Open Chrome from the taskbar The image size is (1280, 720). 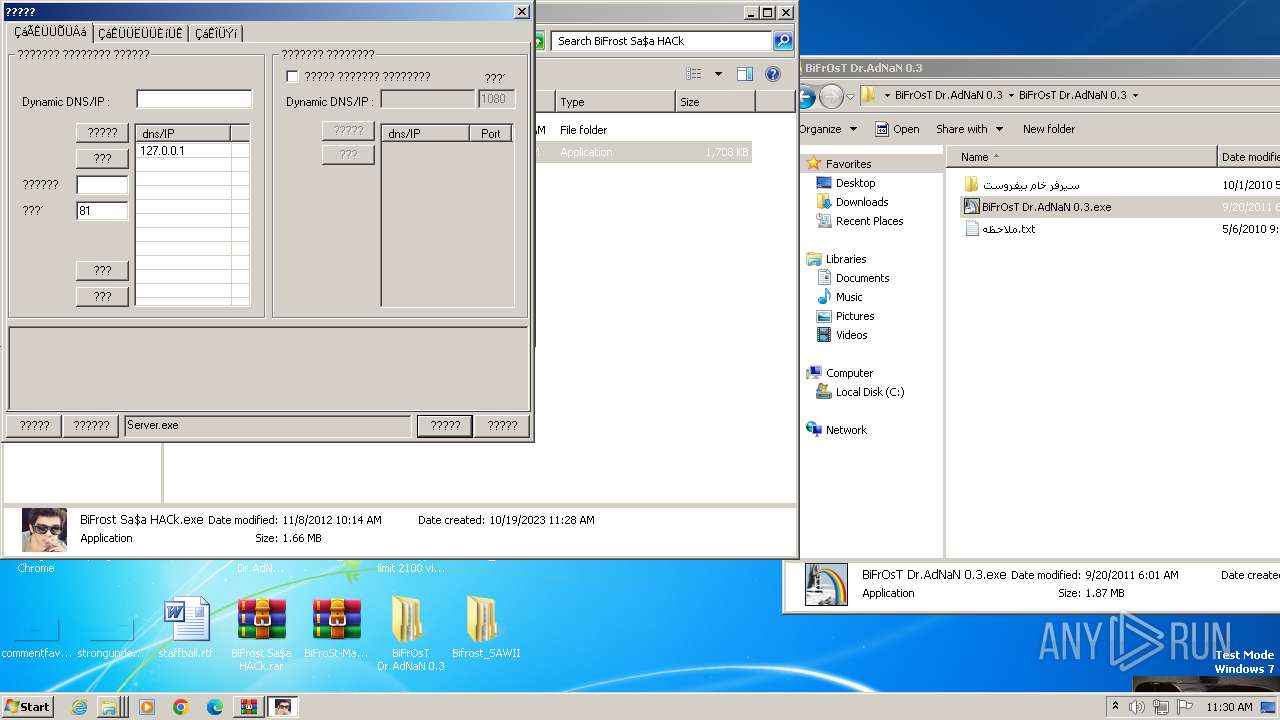point(181,707)
